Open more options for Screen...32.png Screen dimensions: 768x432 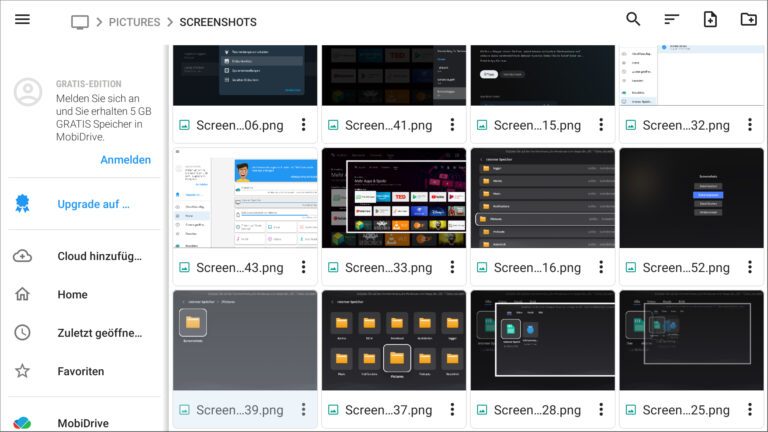(750, 125)
